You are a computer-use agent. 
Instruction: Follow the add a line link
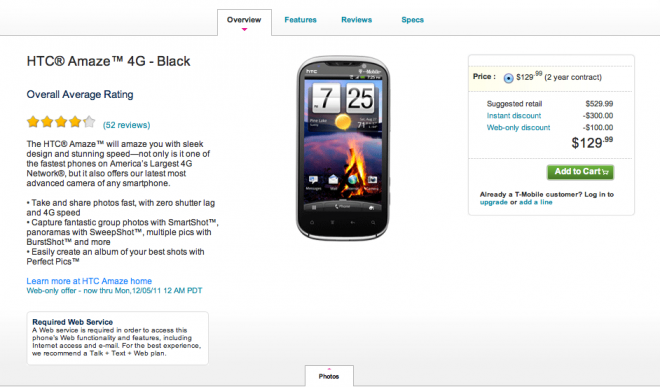pyautogui.click(x=536, y=202)
